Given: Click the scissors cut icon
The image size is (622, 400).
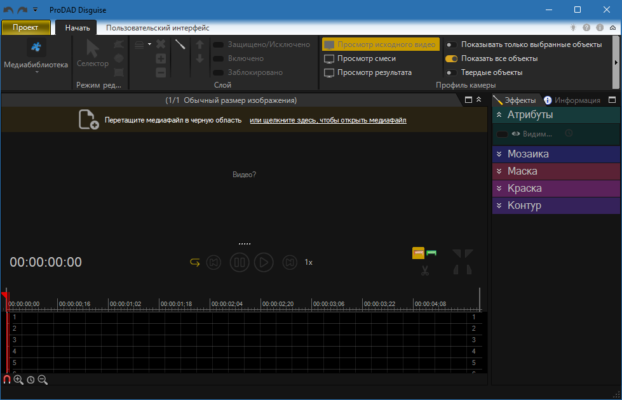Looking at the screenshot, I should [425, 271].
